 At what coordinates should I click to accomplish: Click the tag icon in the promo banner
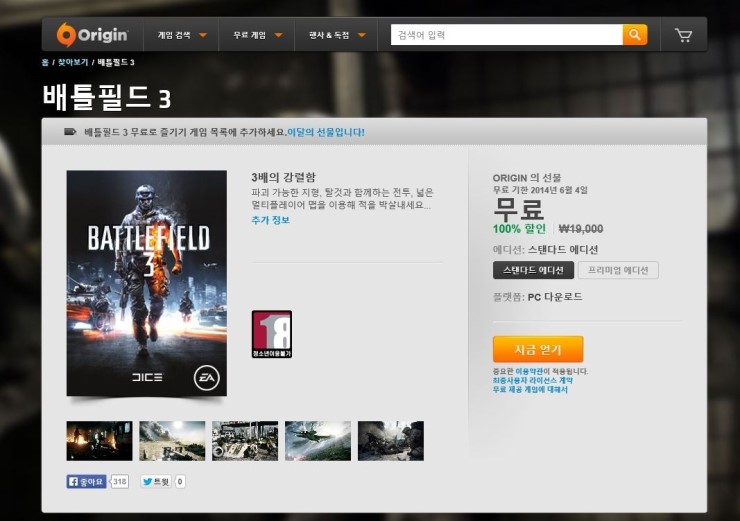[x=70, y=132]
